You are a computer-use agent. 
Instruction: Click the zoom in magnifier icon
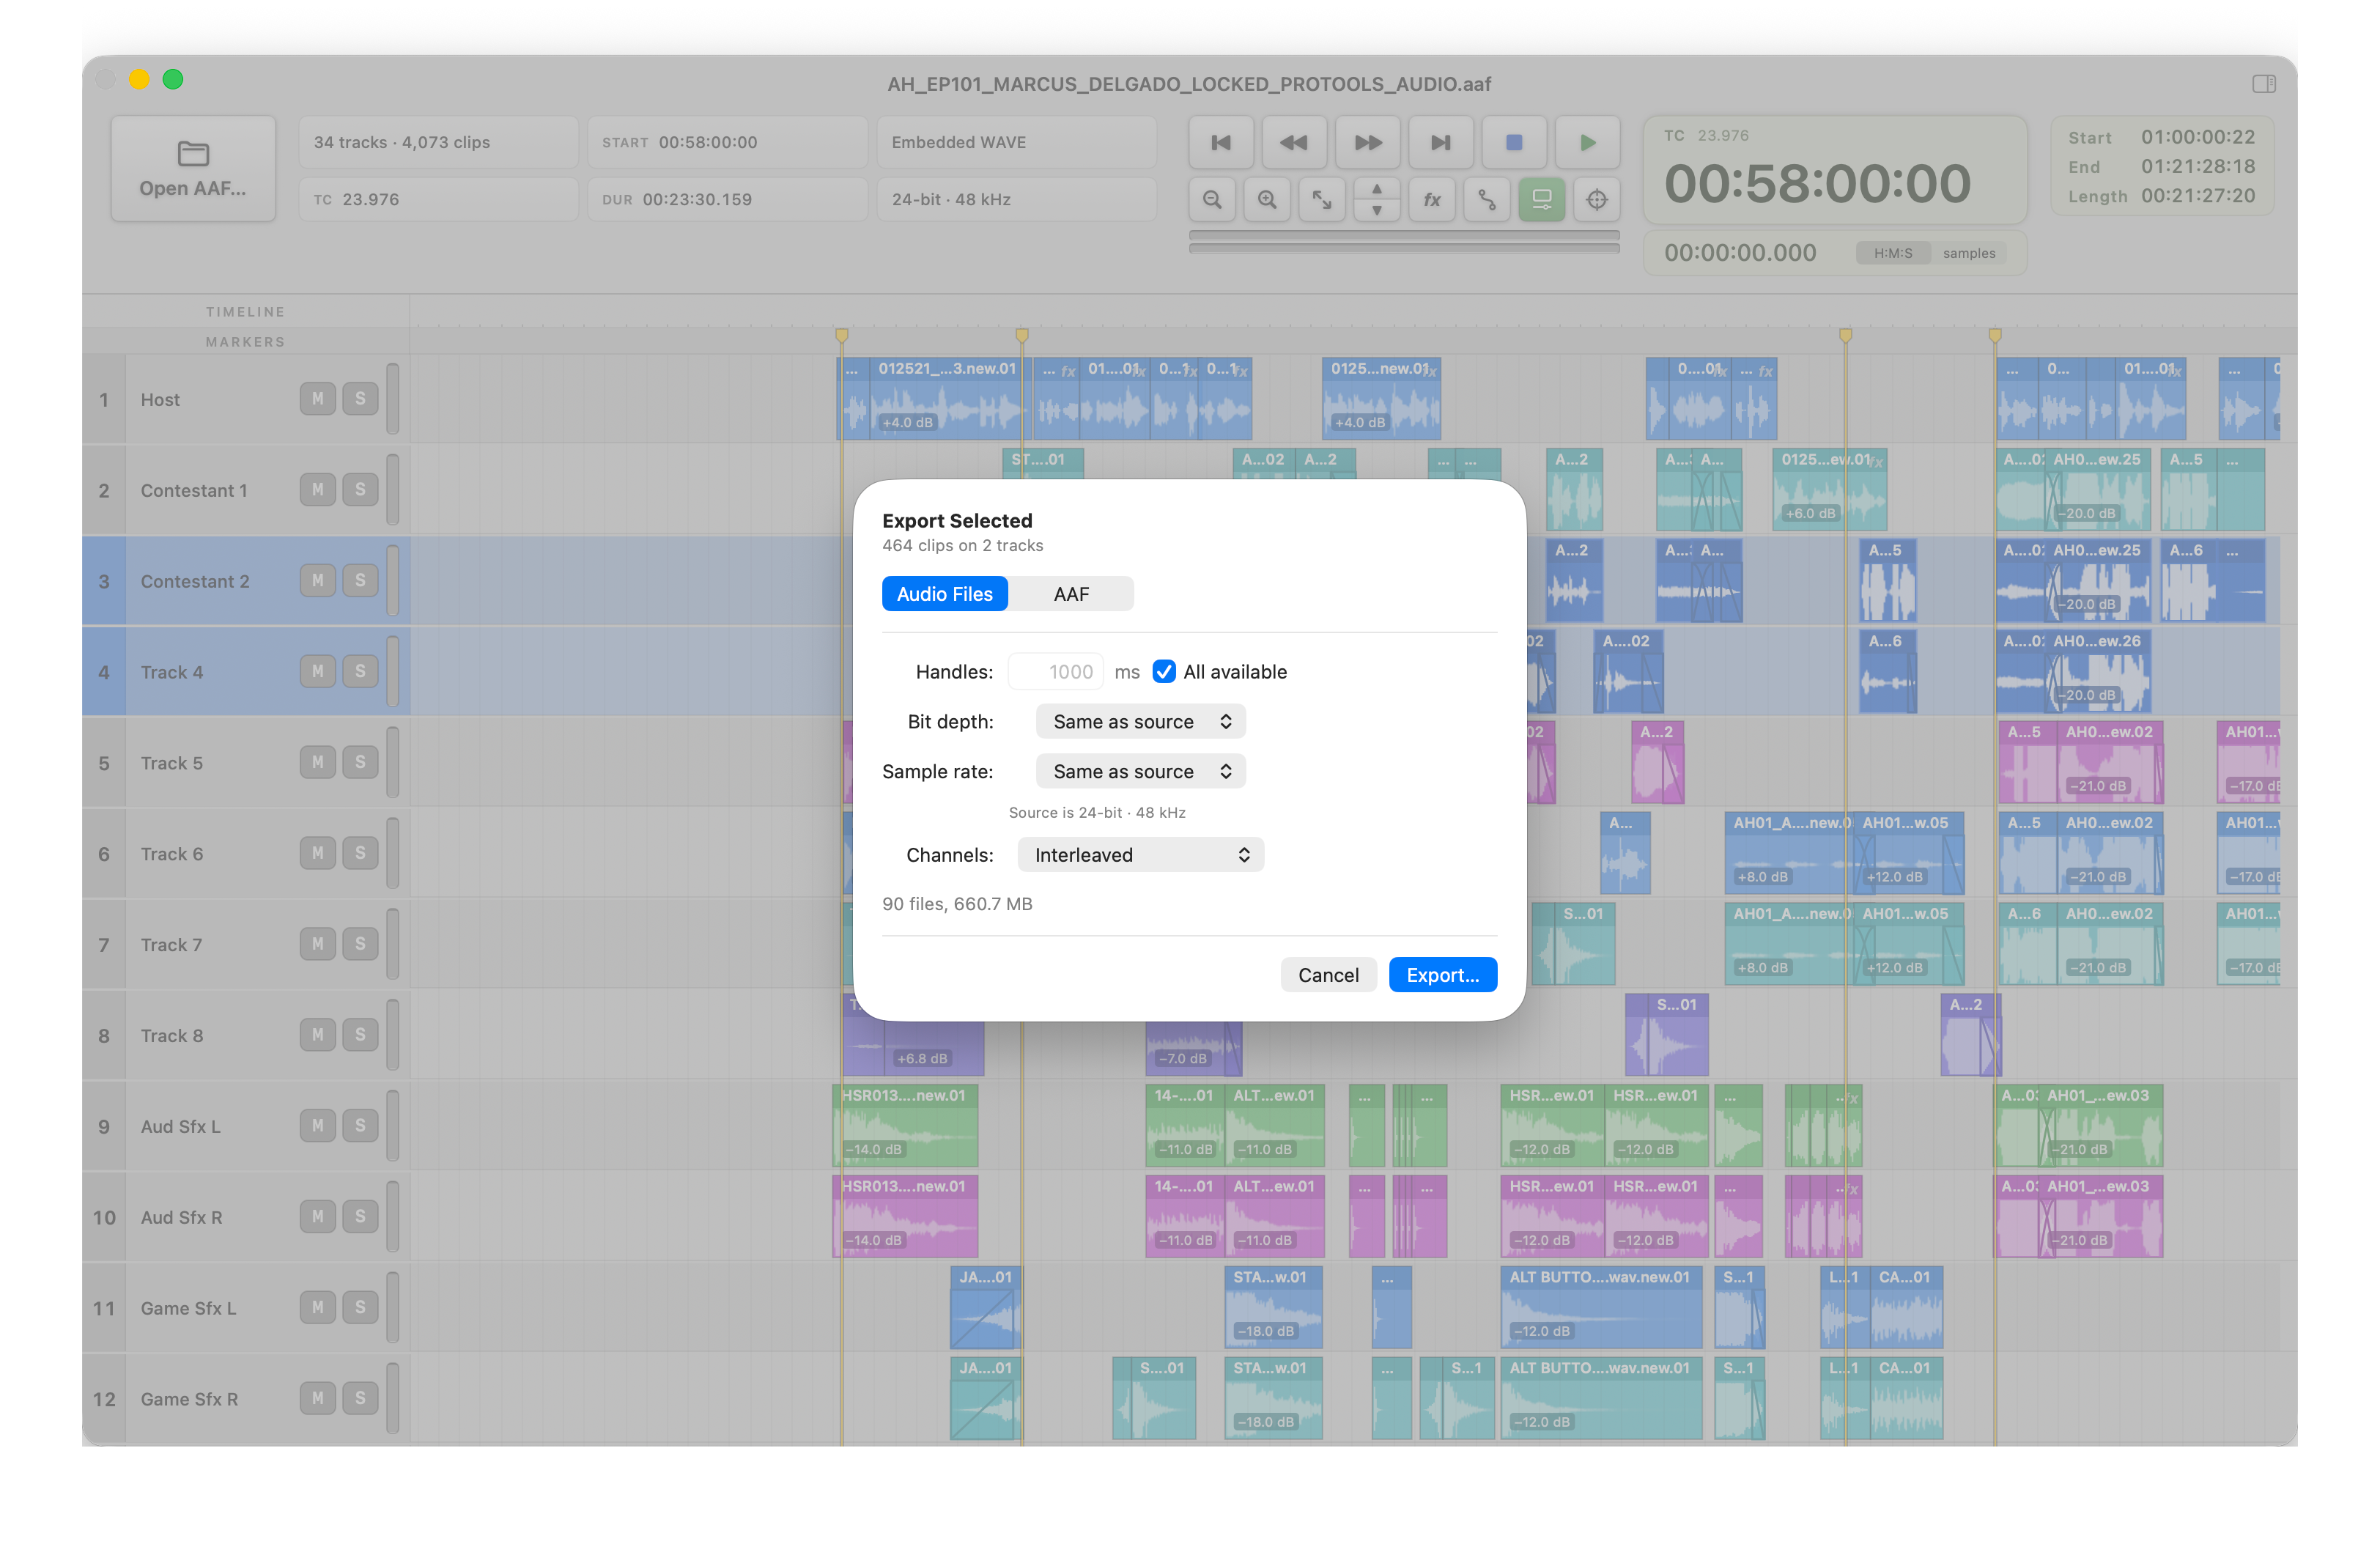(1267, 199)
